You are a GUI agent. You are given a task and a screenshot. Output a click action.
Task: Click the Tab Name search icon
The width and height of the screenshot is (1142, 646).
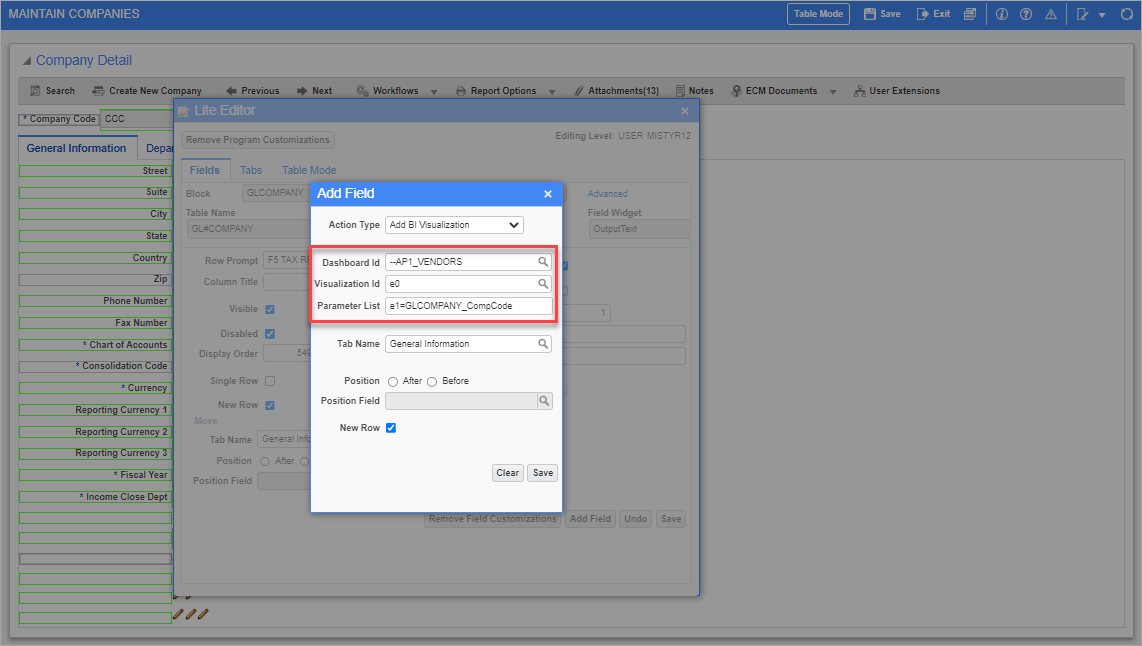click(543, 344)
